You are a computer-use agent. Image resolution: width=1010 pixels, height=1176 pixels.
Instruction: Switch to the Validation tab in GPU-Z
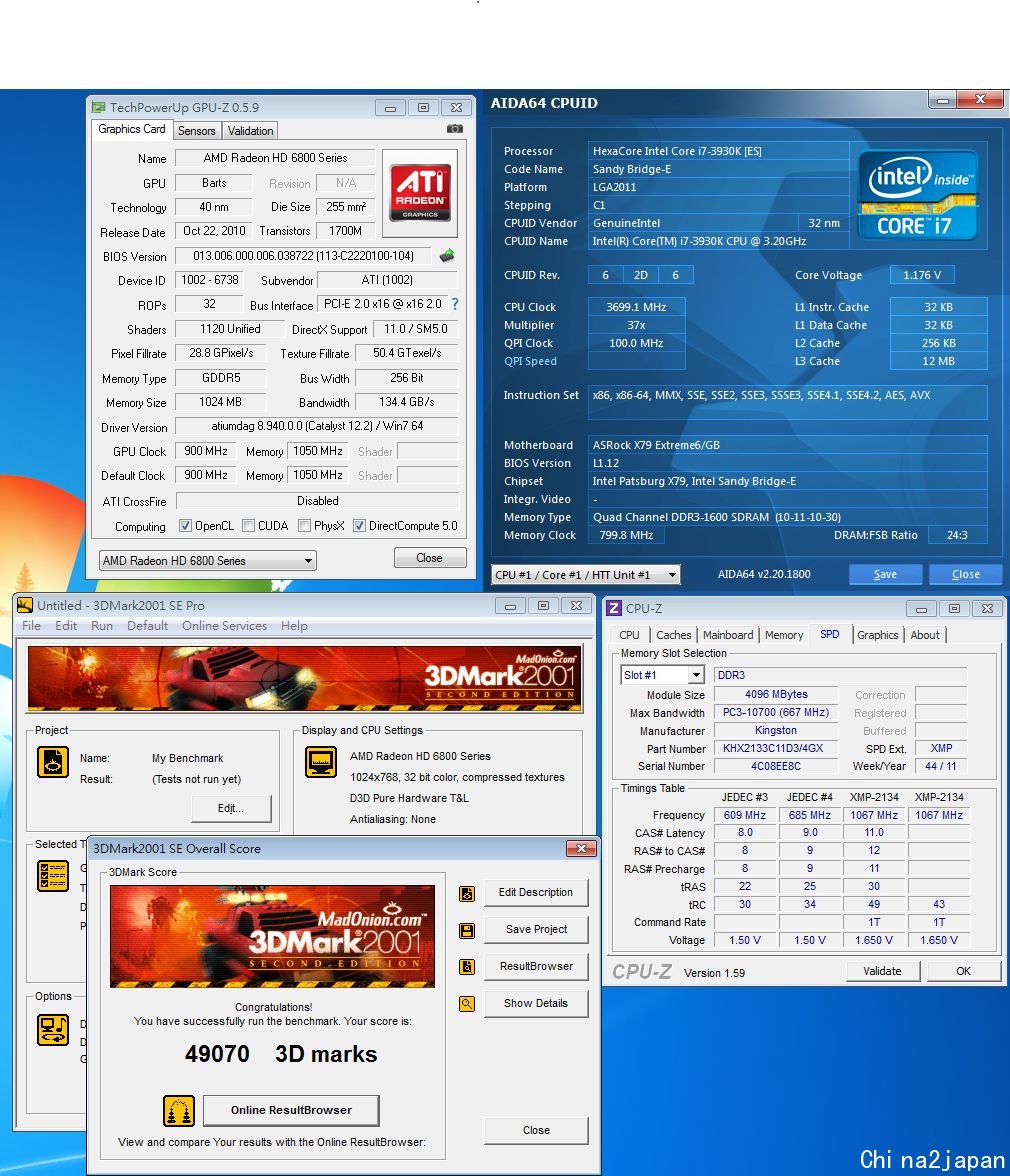(x=250, y=130)
